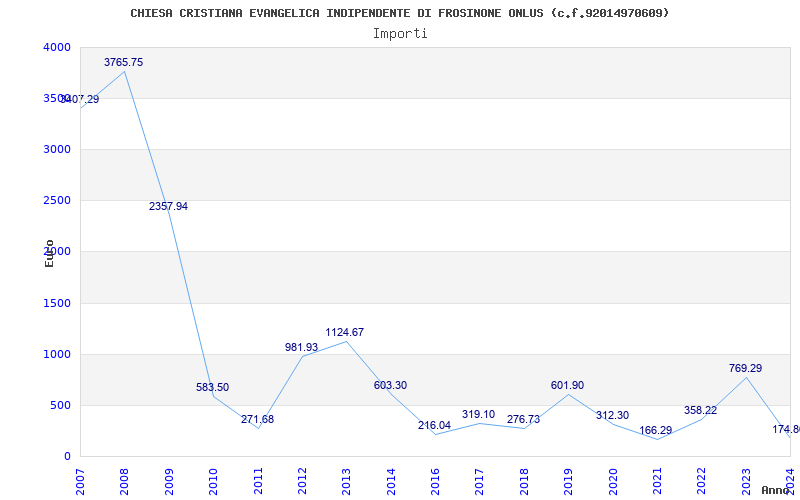The height and width of the screenshot is (500, 800).
Task: Select the 1500 y-axis tick label
Action: (x=57, y=303)
